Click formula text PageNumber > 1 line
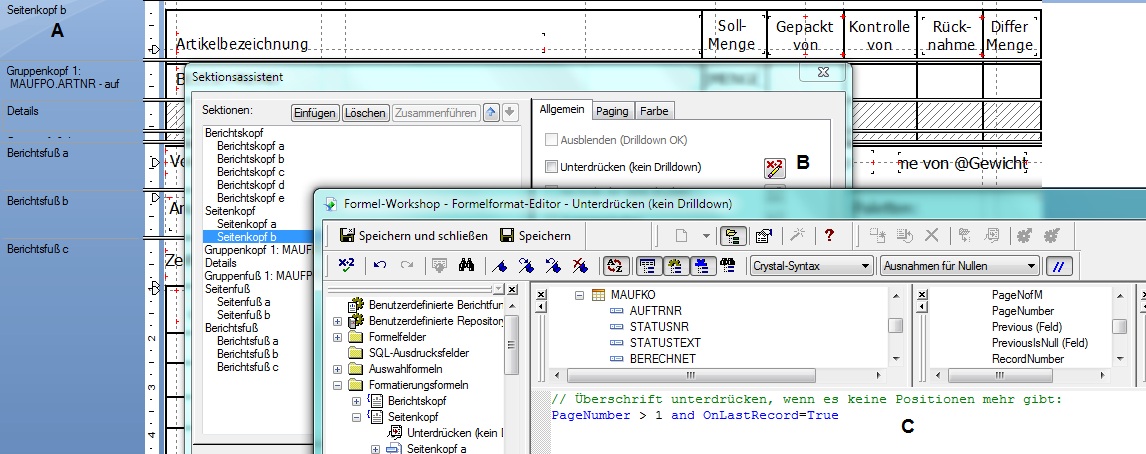Screen dimensions: 1146x454 (x=695, y=415)
